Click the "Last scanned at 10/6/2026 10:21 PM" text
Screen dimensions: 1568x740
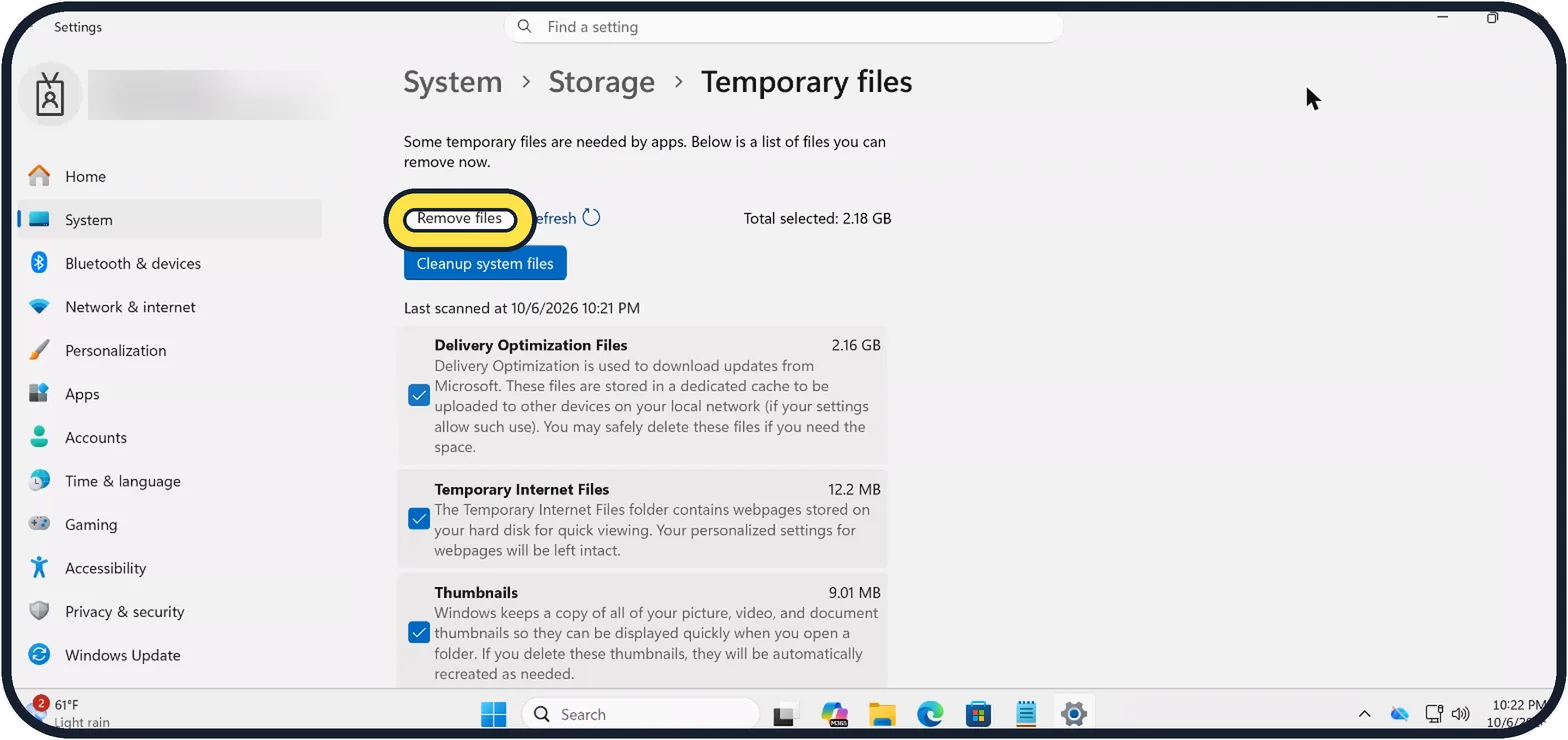click(x=522, y=308)
